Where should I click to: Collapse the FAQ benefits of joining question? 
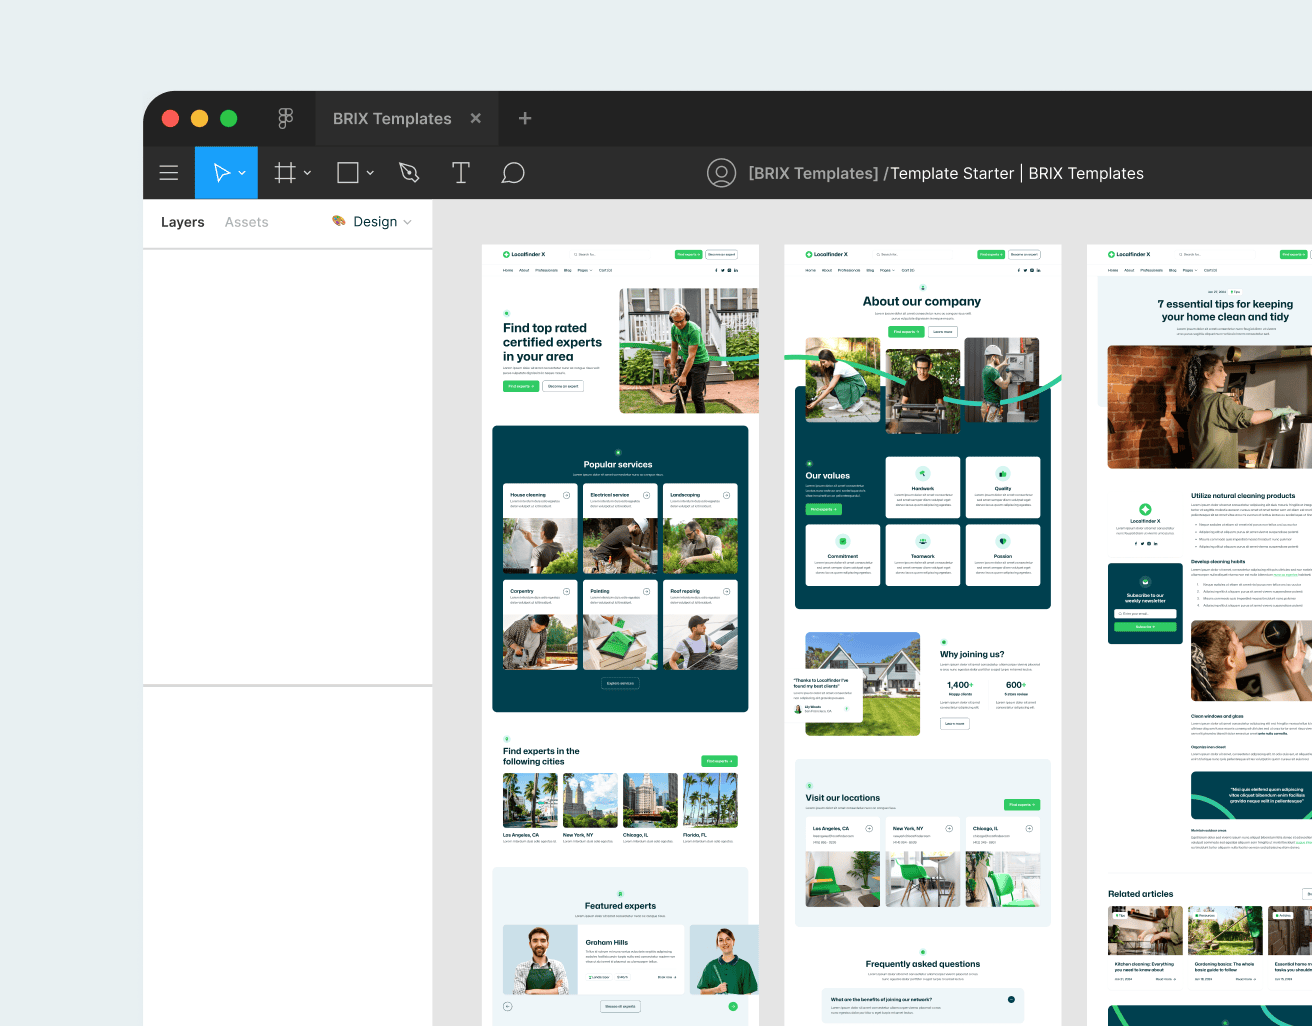(1011, 999)
